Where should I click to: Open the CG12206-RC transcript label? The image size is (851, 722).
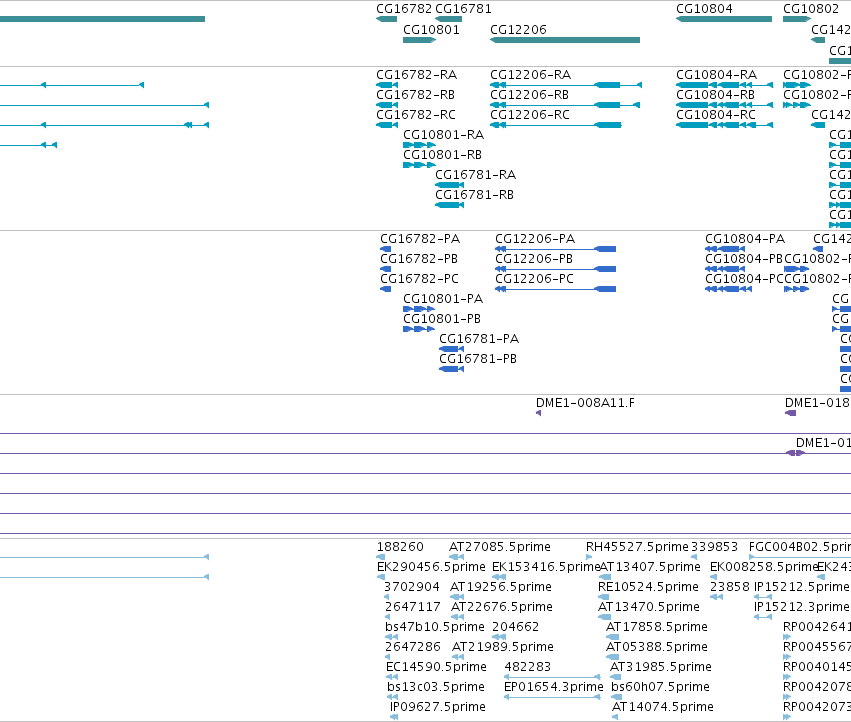[530, 115]
